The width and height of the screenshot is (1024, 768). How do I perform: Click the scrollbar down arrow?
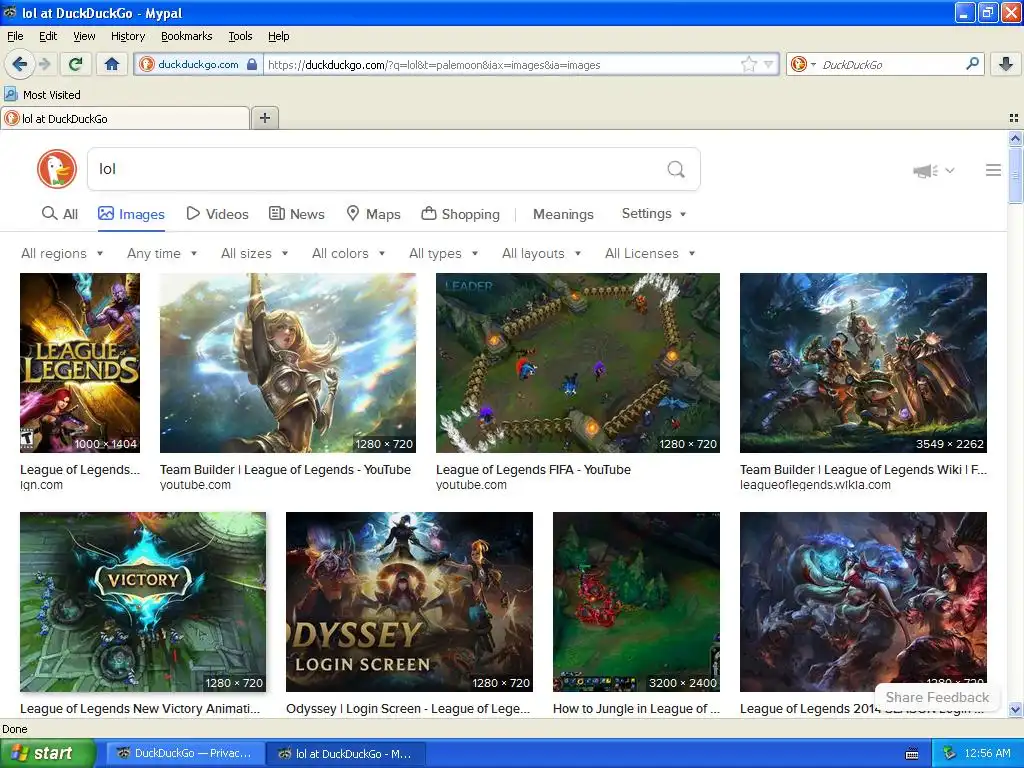1015,709
